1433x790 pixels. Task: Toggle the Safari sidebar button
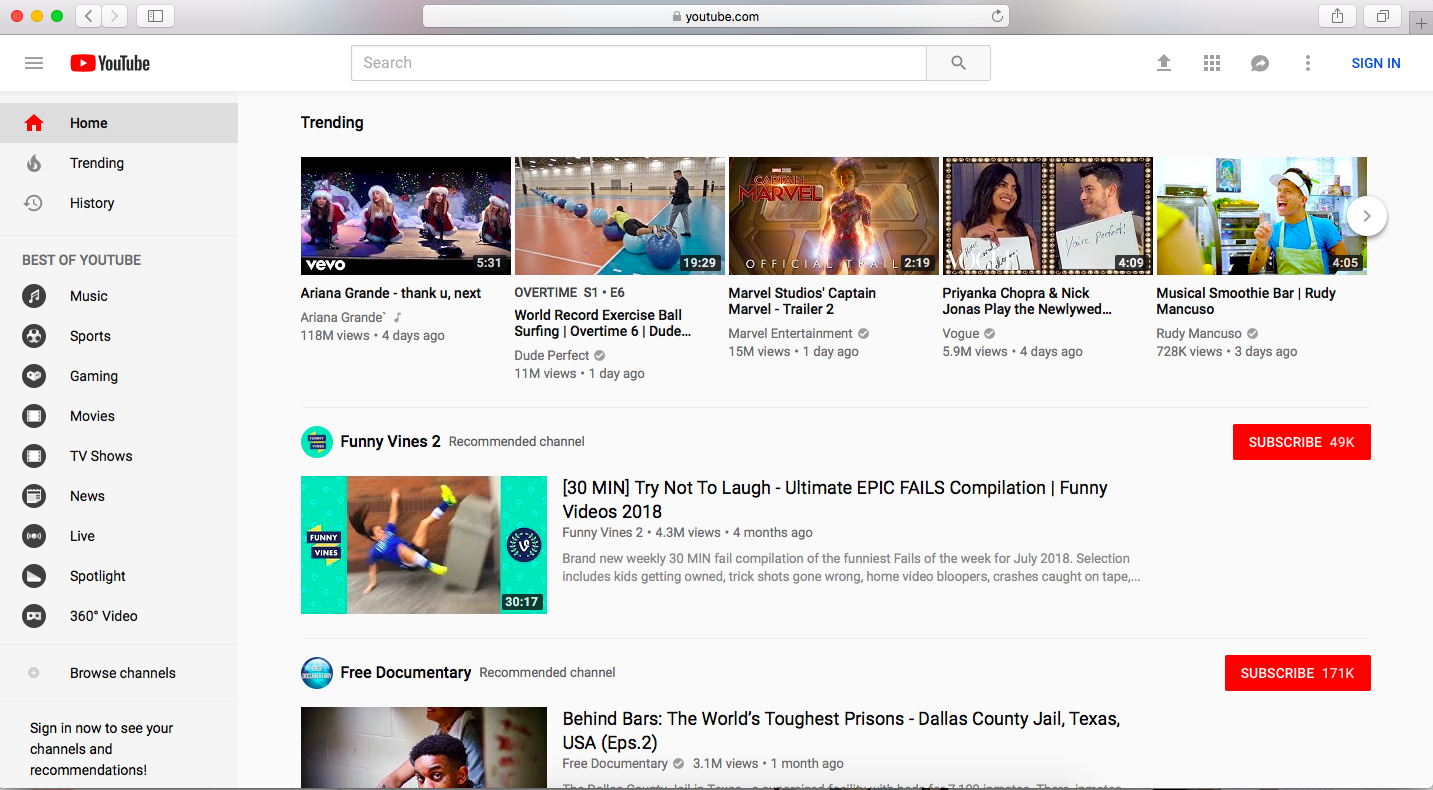[x=155, y=16]
